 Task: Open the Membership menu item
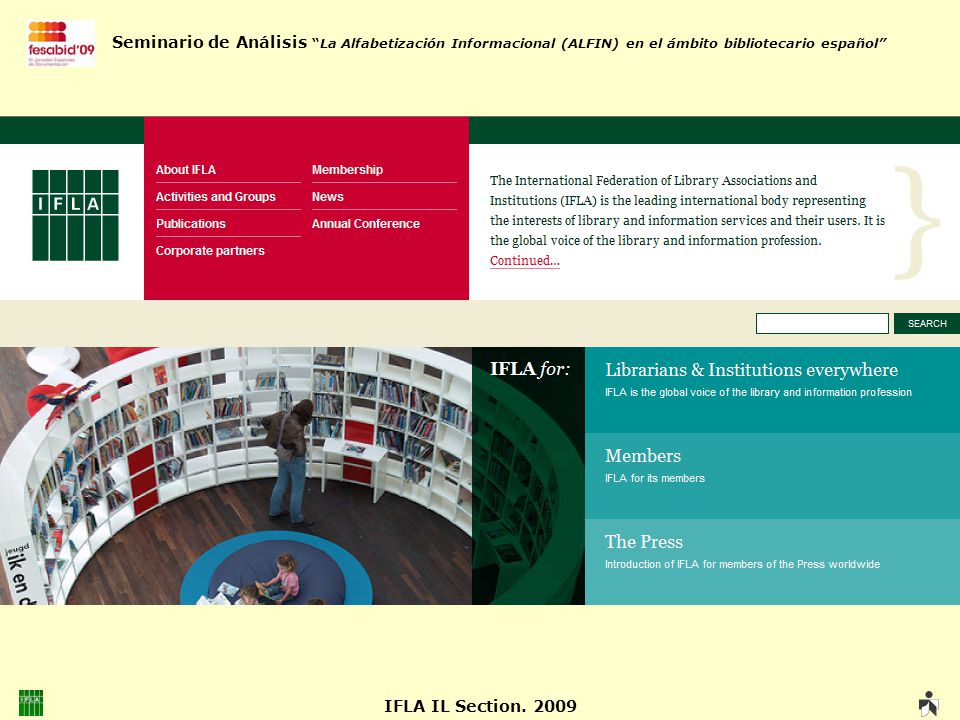(x=347, y=170)
